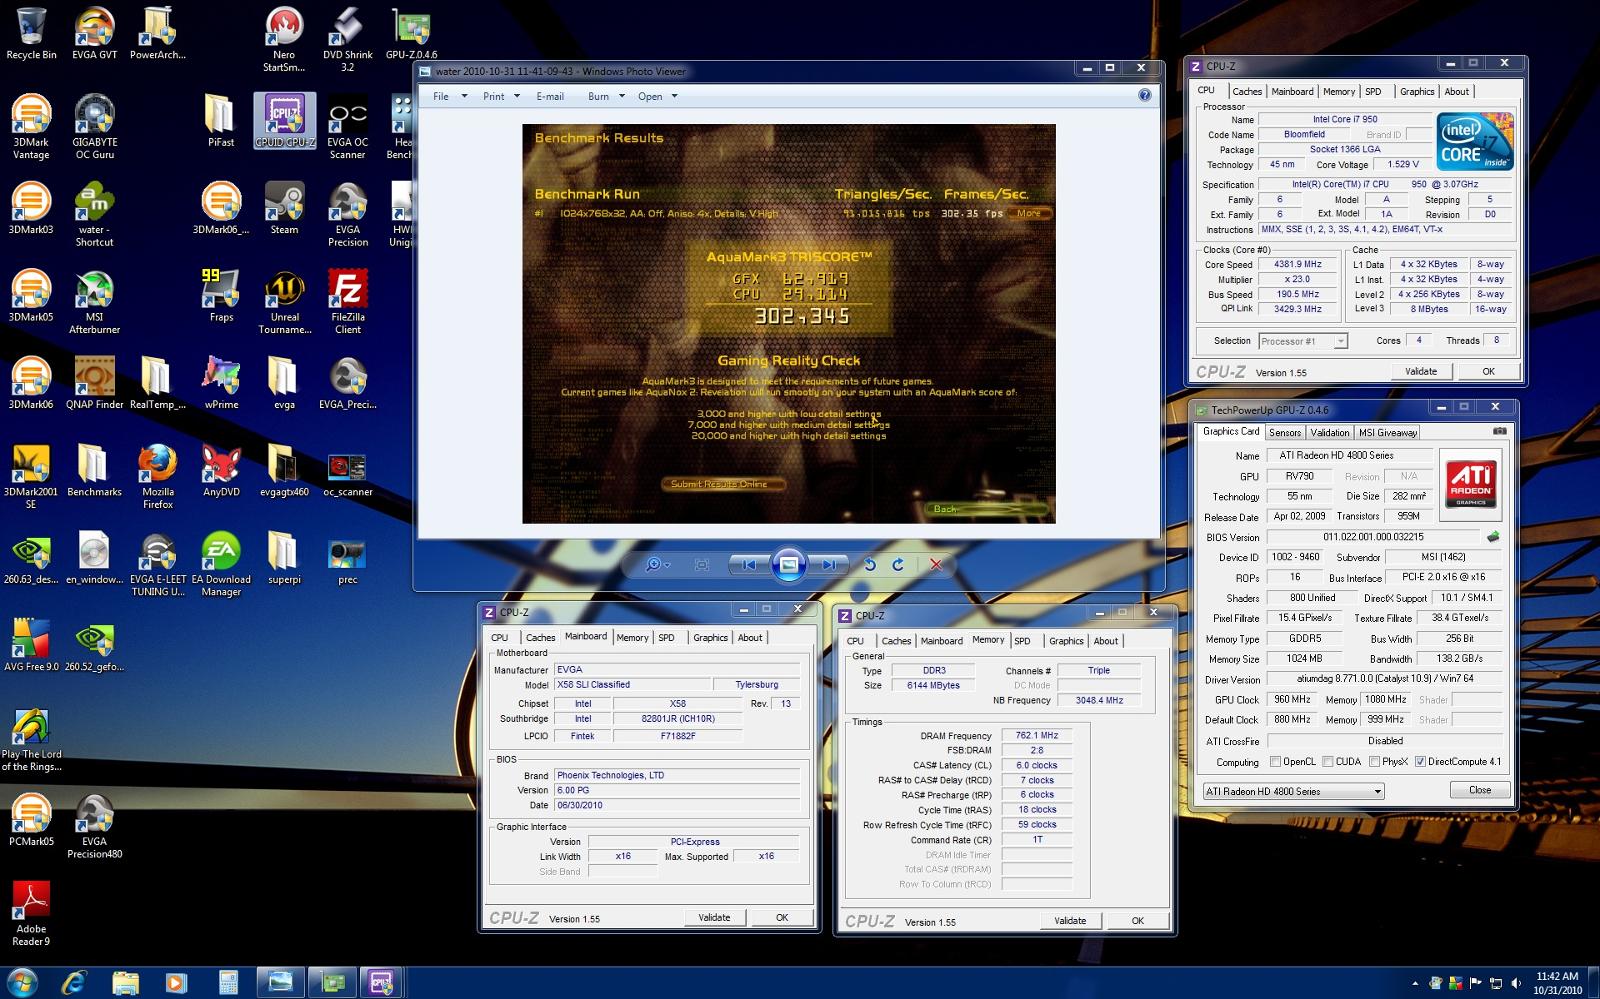
Task: Click Validate in top CPU-Z window
Action: click(1421, 371)
